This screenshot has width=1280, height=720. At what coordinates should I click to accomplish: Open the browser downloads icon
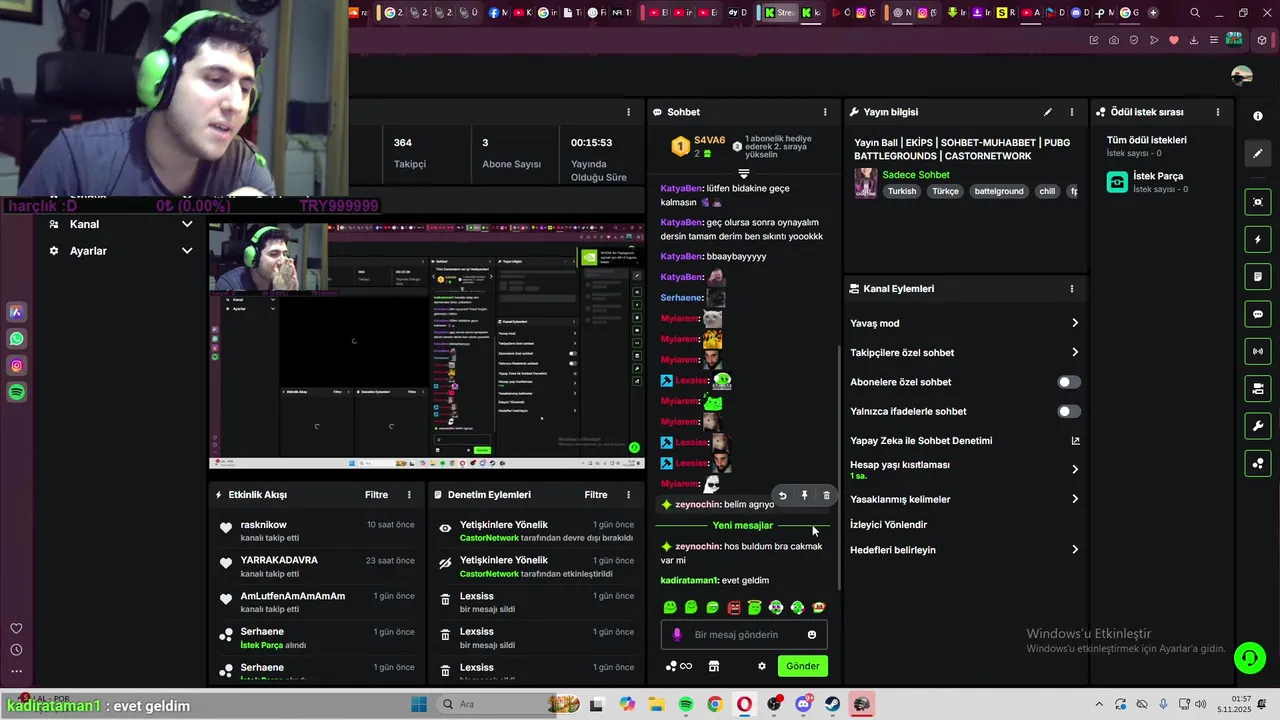pyautogui.click(x=1194, y=40)
